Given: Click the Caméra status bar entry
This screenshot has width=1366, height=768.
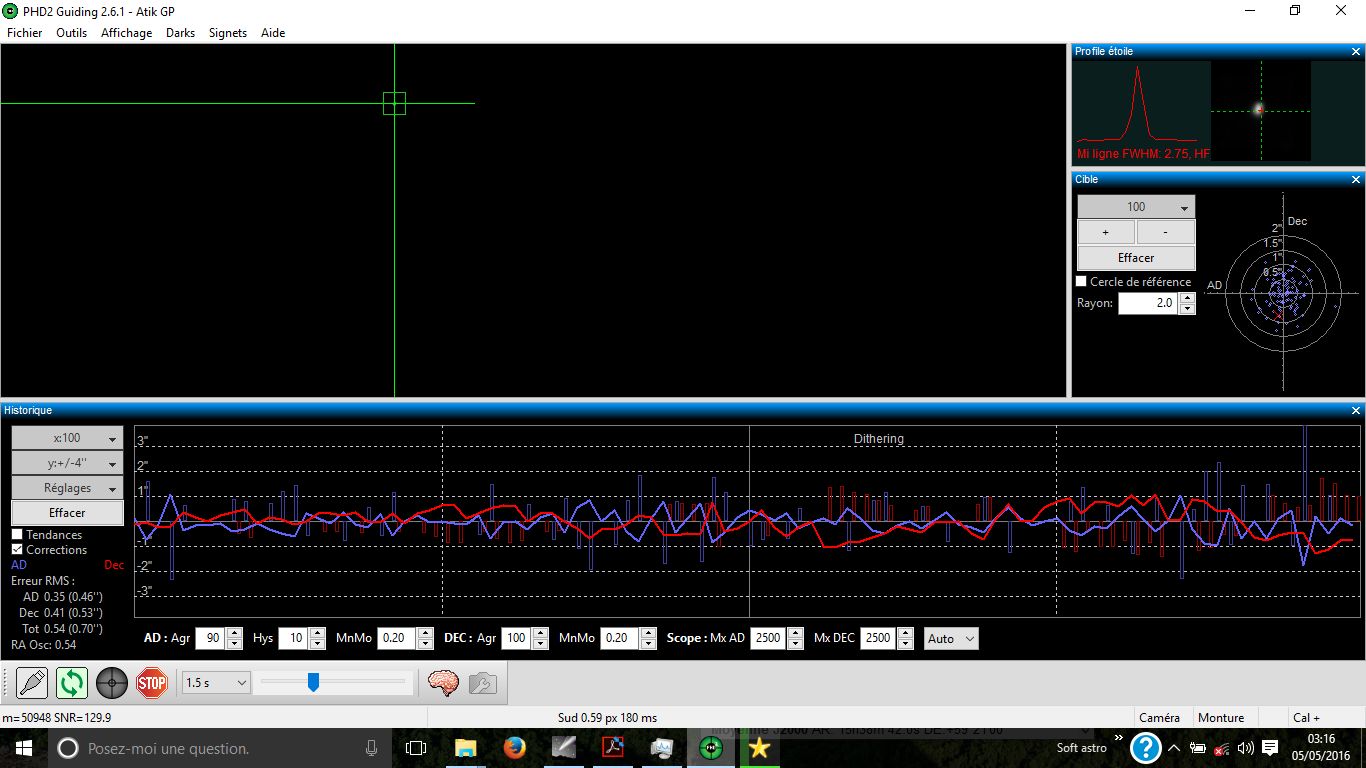Looking at the screenshot, I should click(1159, 718).
